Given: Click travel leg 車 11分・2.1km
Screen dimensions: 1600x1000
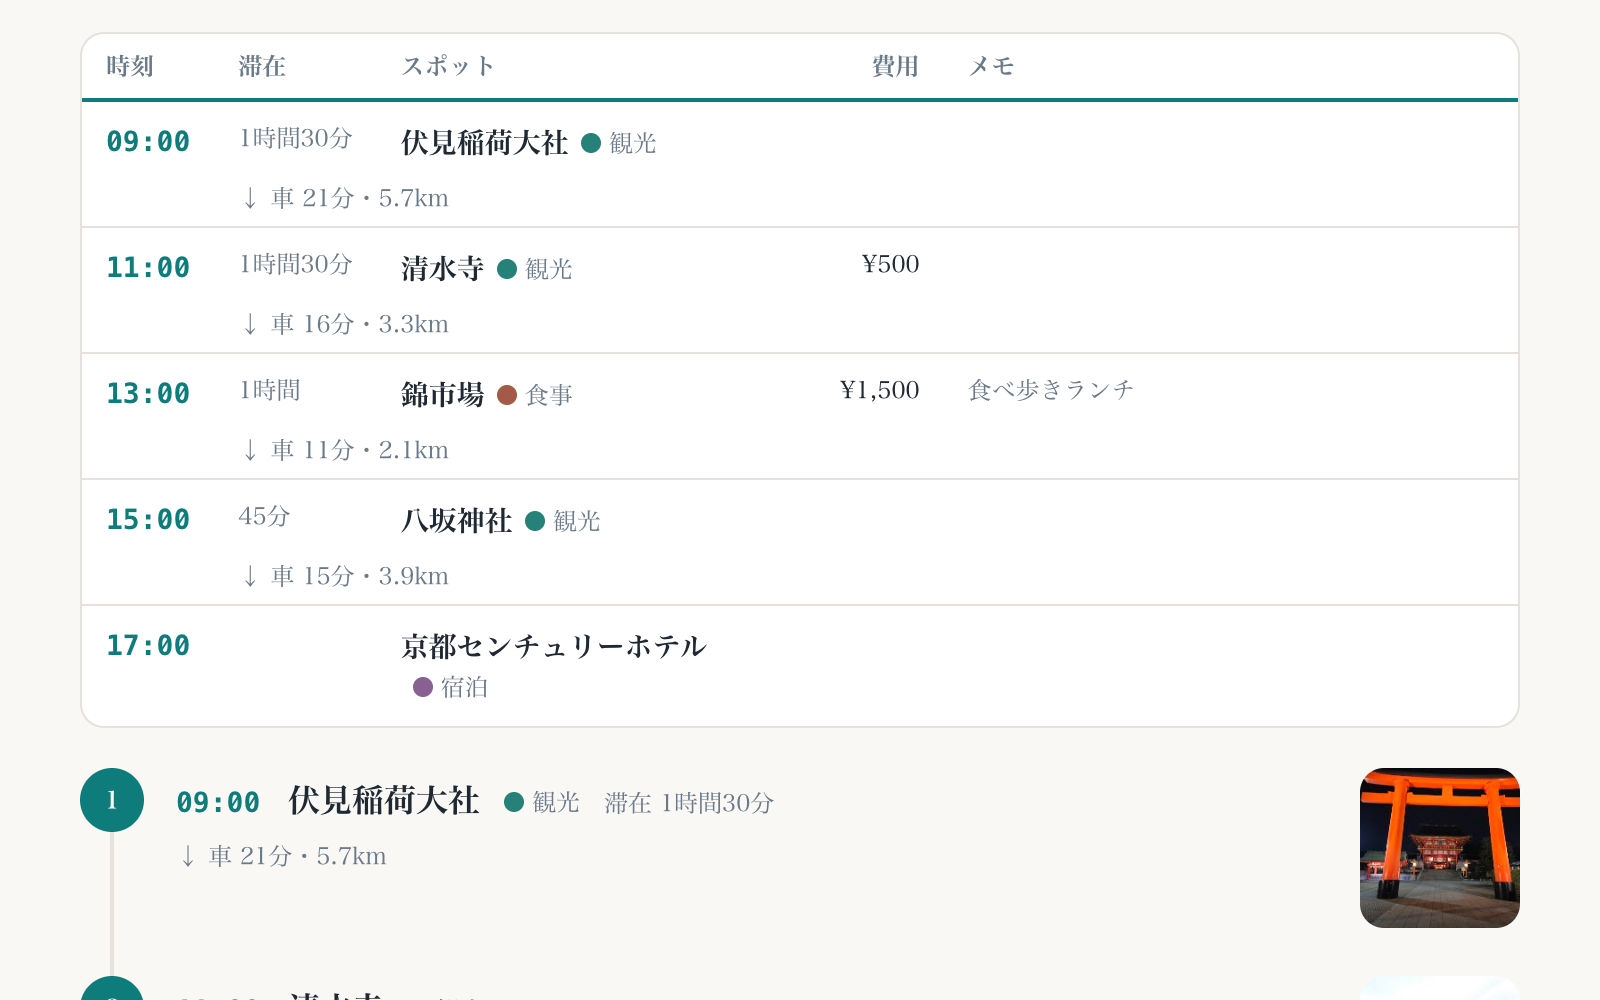Looking at the screenshot, I should (x=346, y=450).
